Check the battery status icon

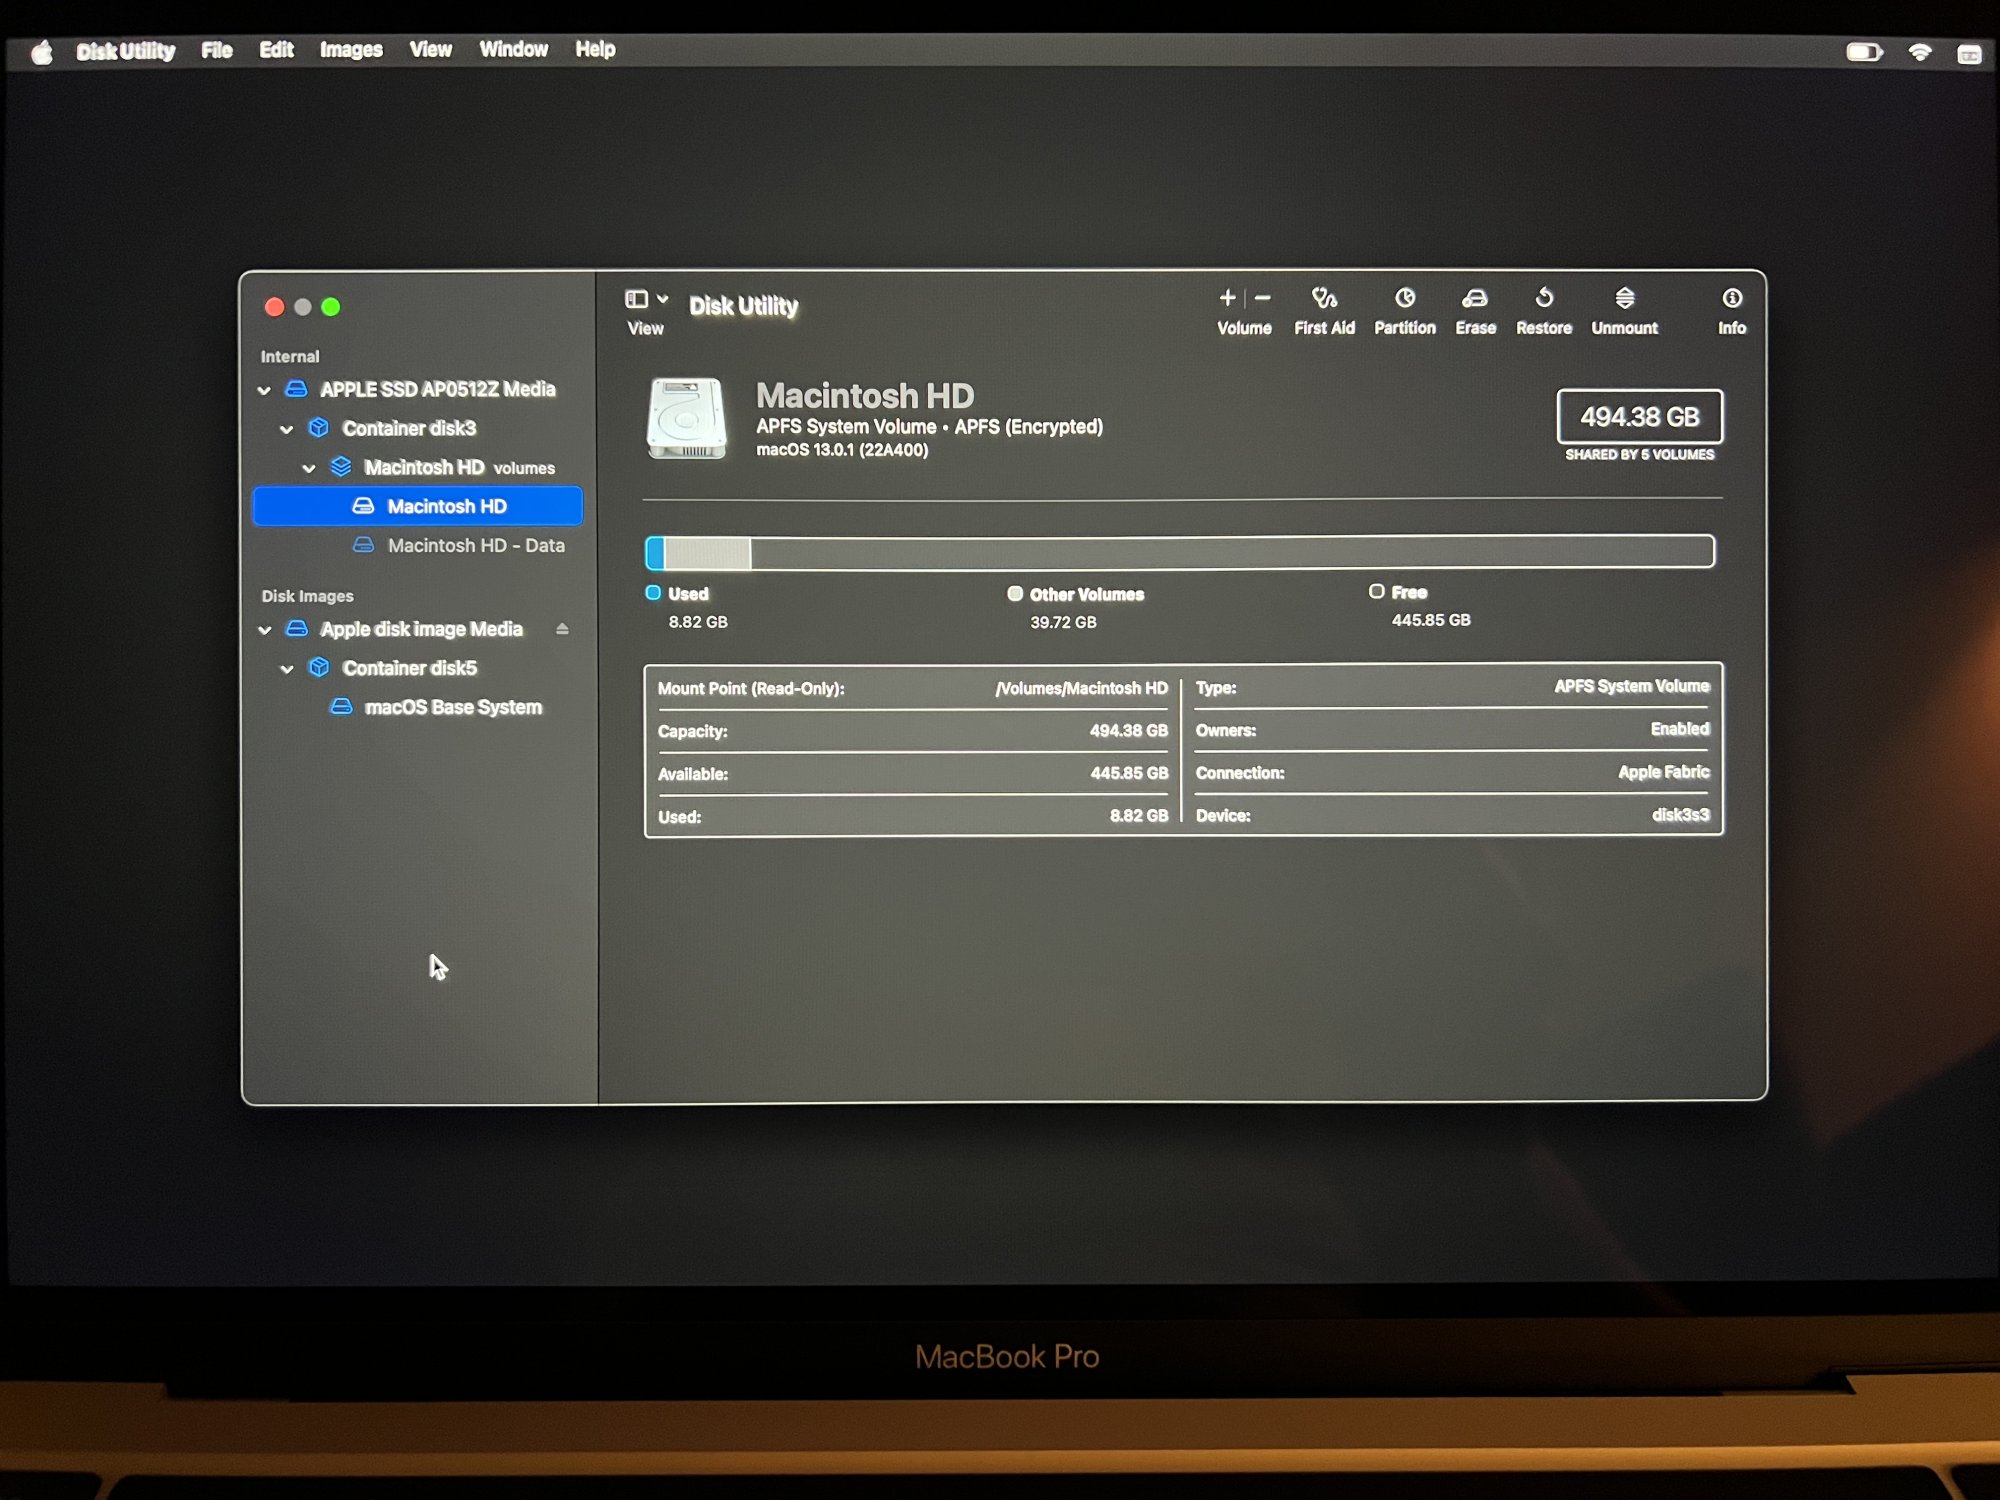tap(1865, 52)
